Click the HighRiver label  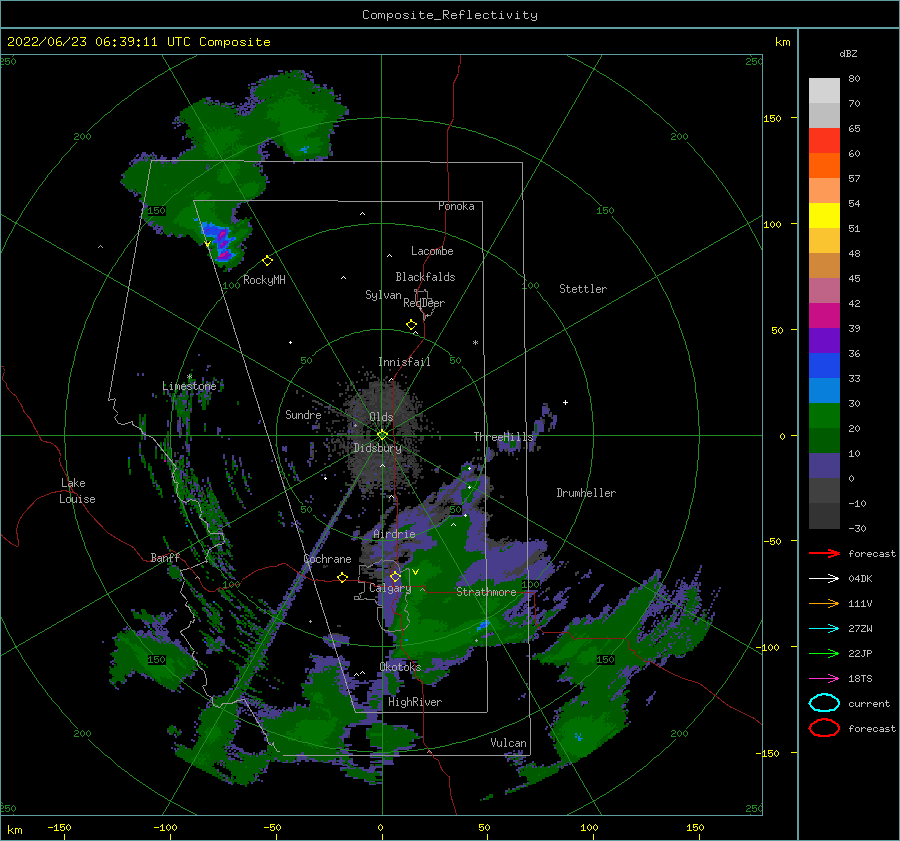[414, 702]
